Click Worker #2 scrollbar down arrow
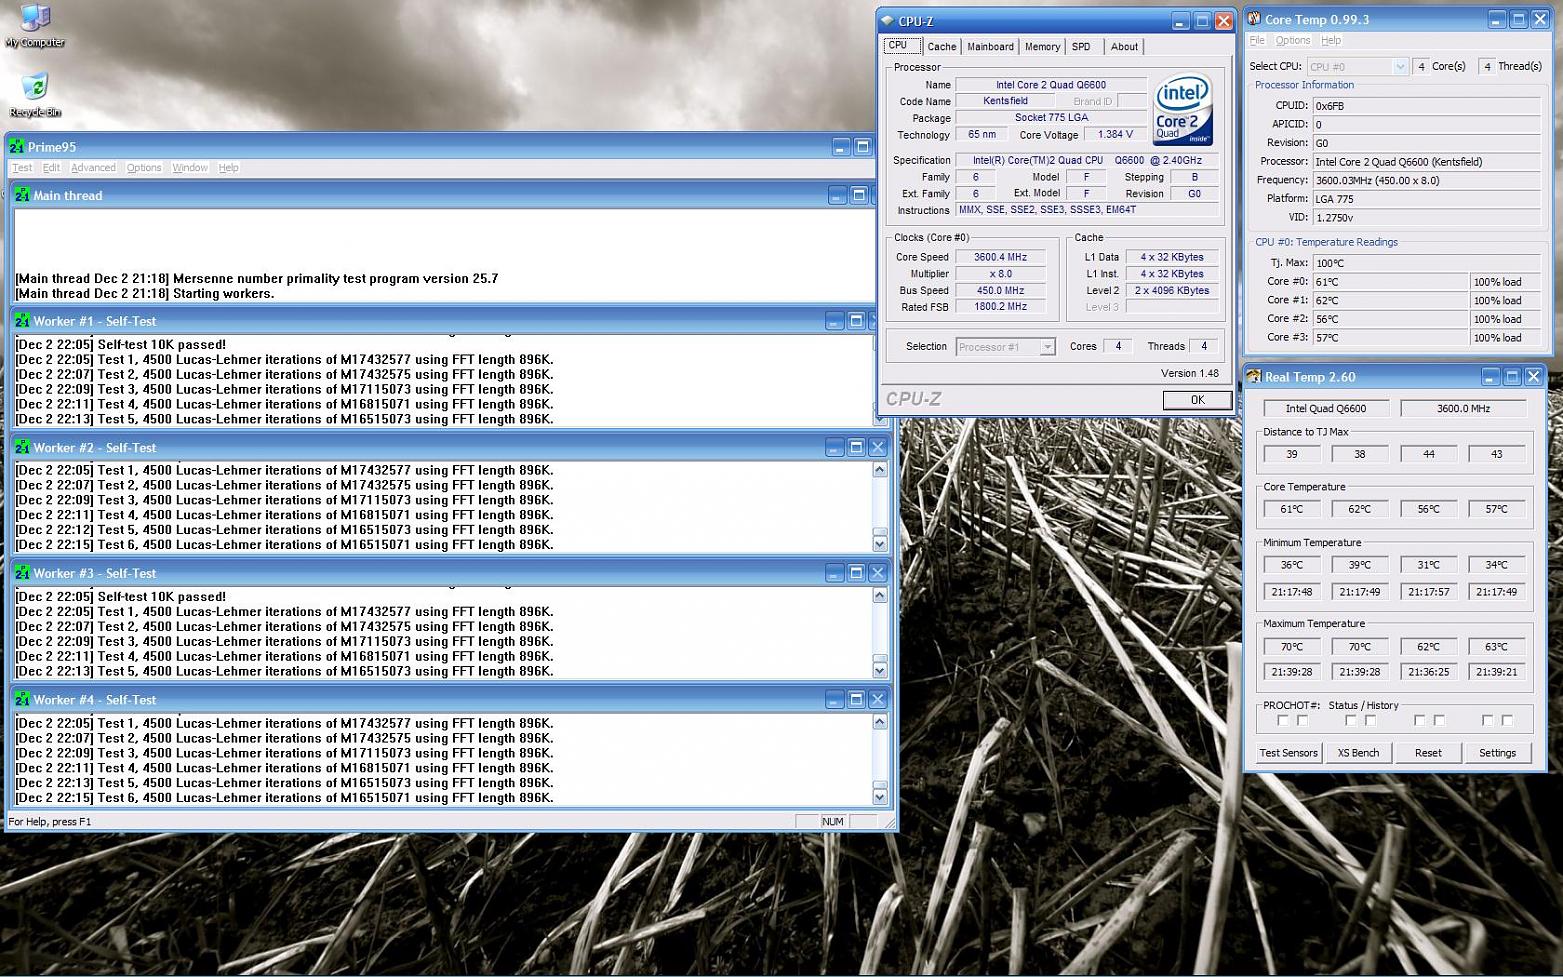The image size is (1563, 977). point(880,544)
